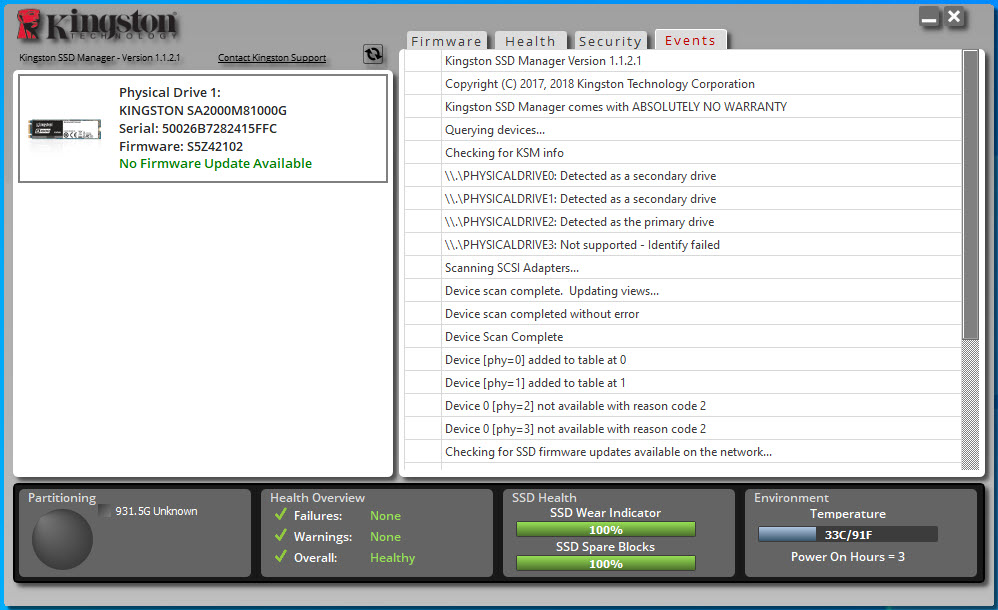Select the 'Device 0 [phy=2] not available' row
The height and width of the screenshot is (610, 998).
coord(683,406)
